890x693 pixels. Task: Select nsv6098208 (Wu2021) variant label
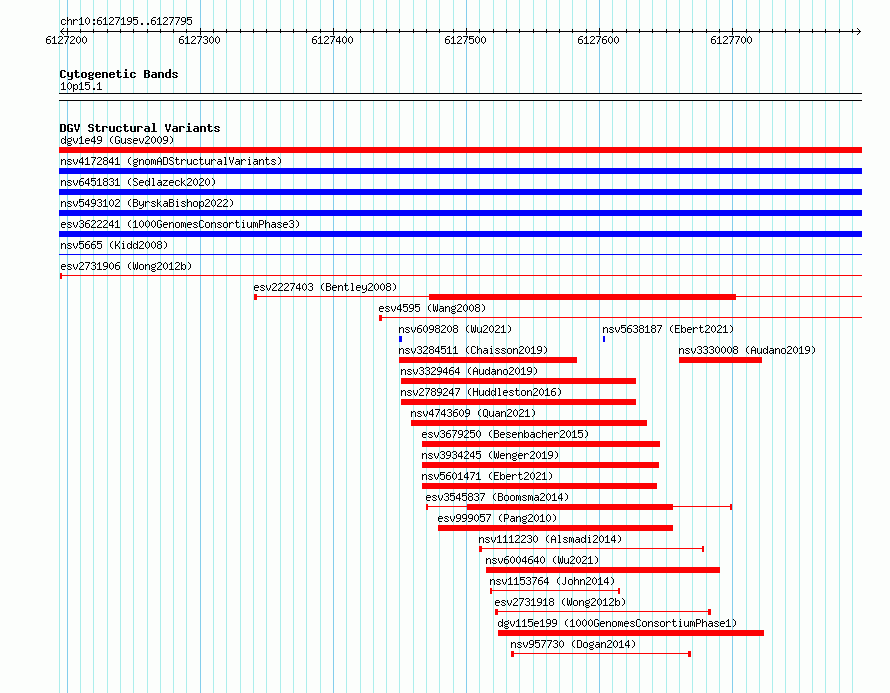pos(455,329)
